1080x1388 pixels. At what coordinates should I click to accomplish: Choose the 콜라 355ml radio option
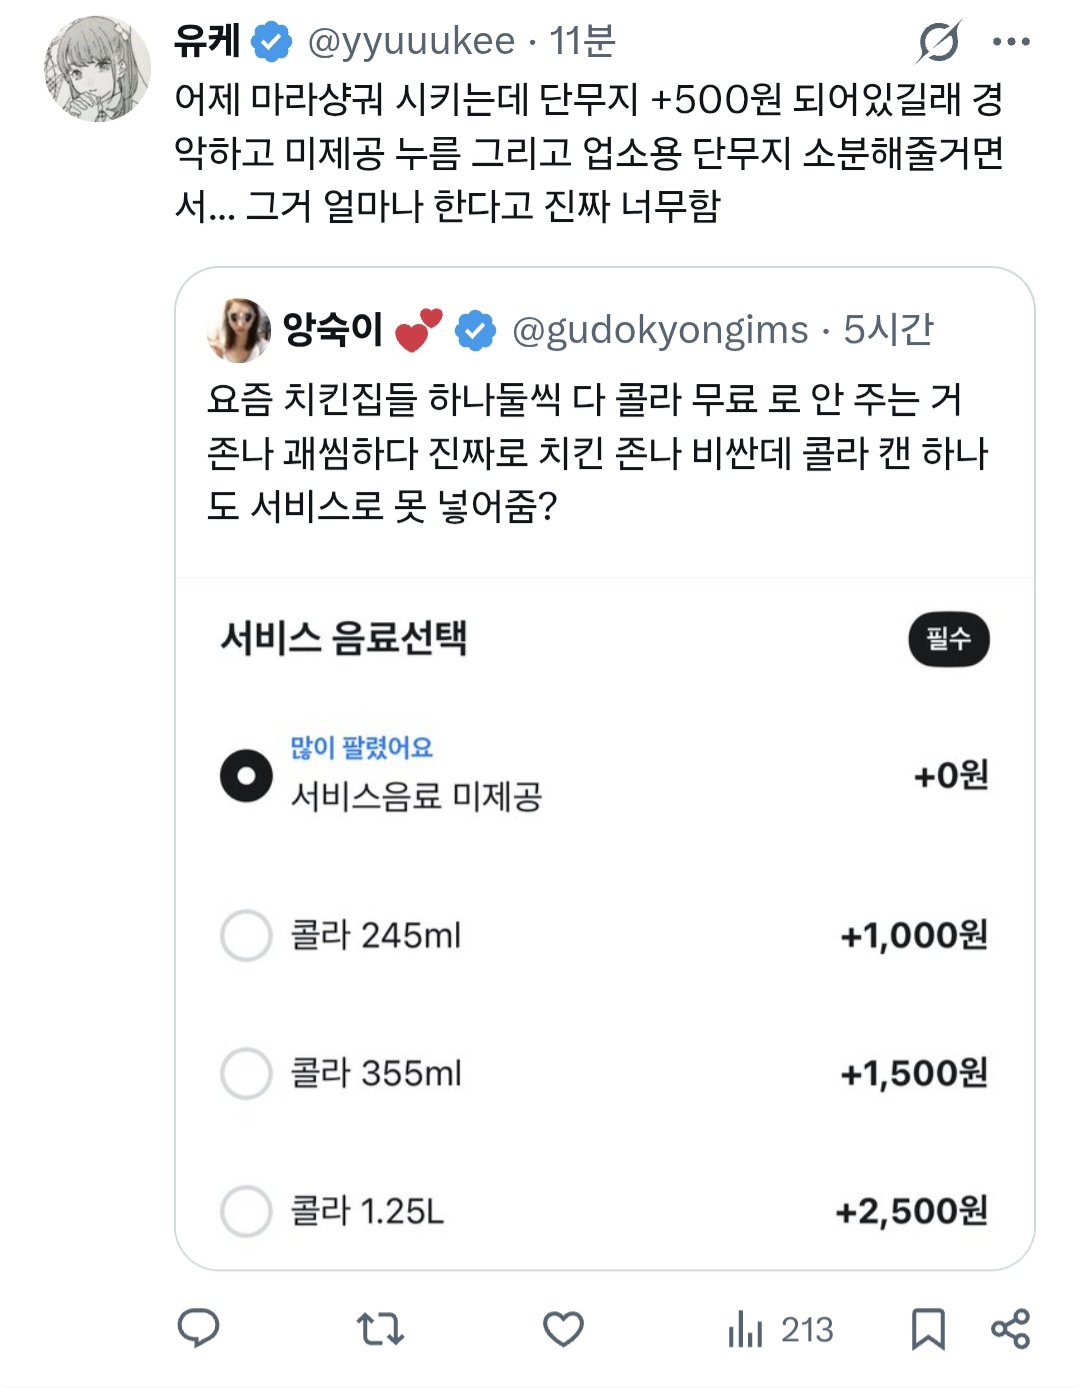[246, 1074]
